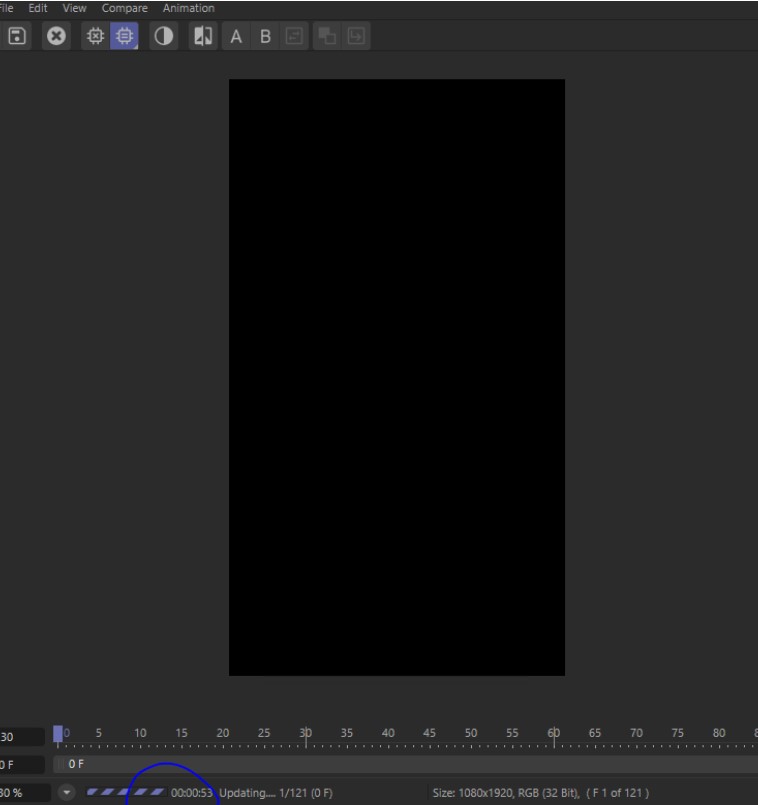Open the zoom percentage dropdown arrow
This screenshot has width=758, height=805.
67,793
